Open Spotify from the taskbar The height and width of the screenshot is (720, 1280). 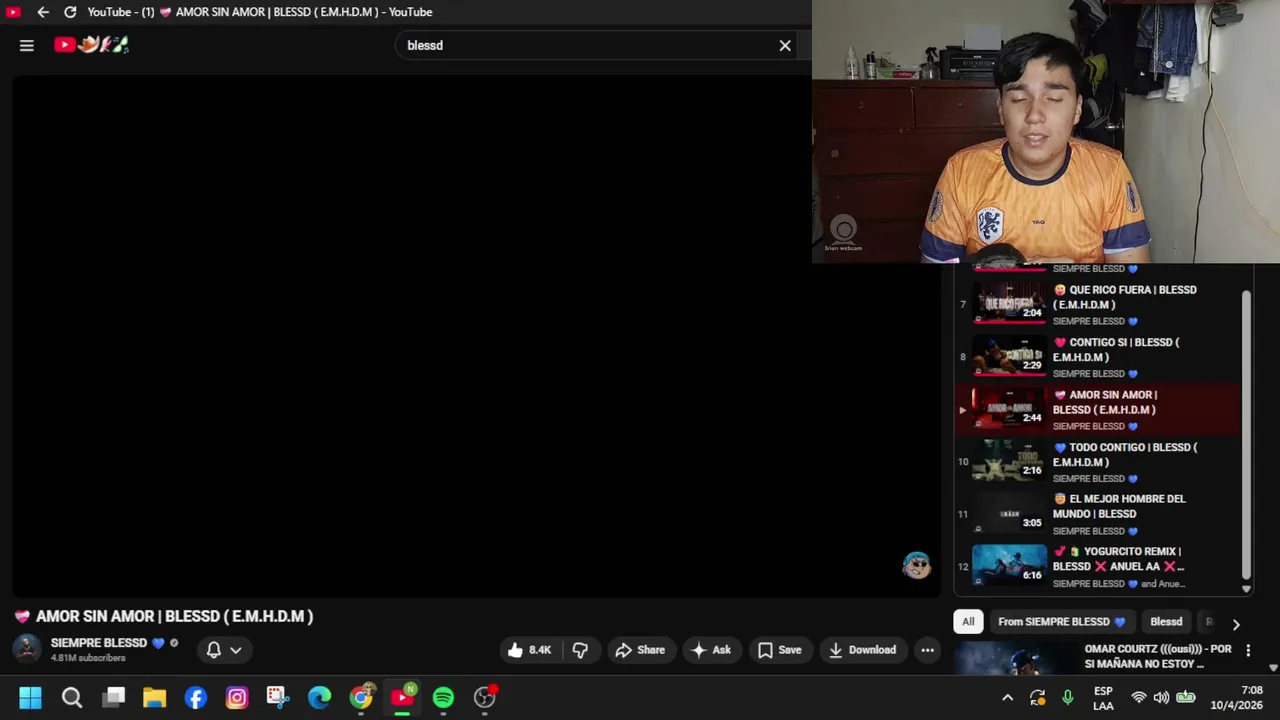click(443, 697)
